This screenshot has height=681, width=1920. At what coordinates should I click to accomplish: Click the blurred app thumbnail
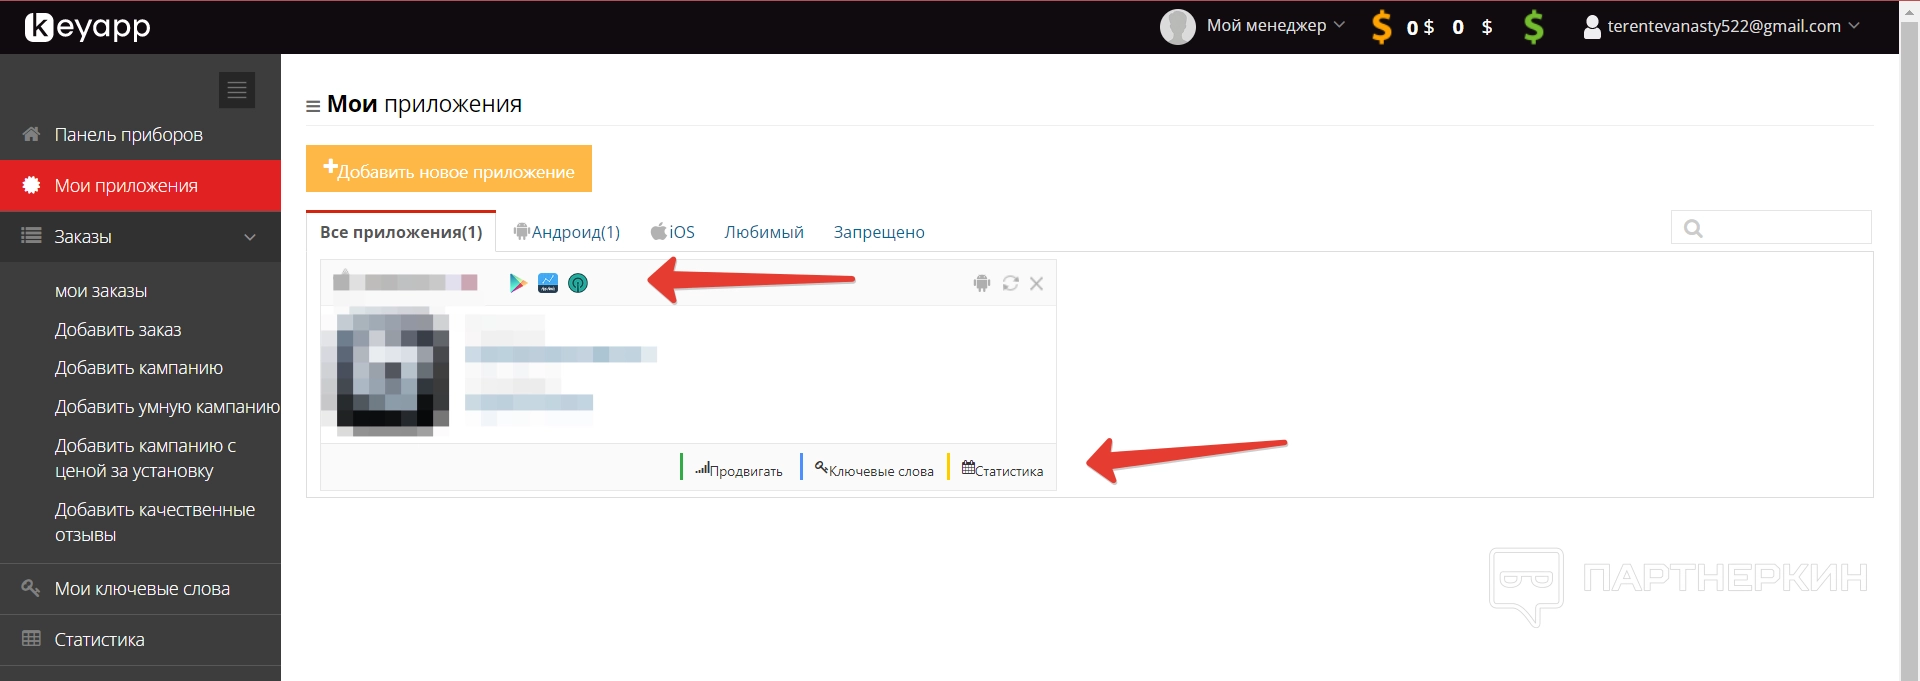[x=385, y=372]
